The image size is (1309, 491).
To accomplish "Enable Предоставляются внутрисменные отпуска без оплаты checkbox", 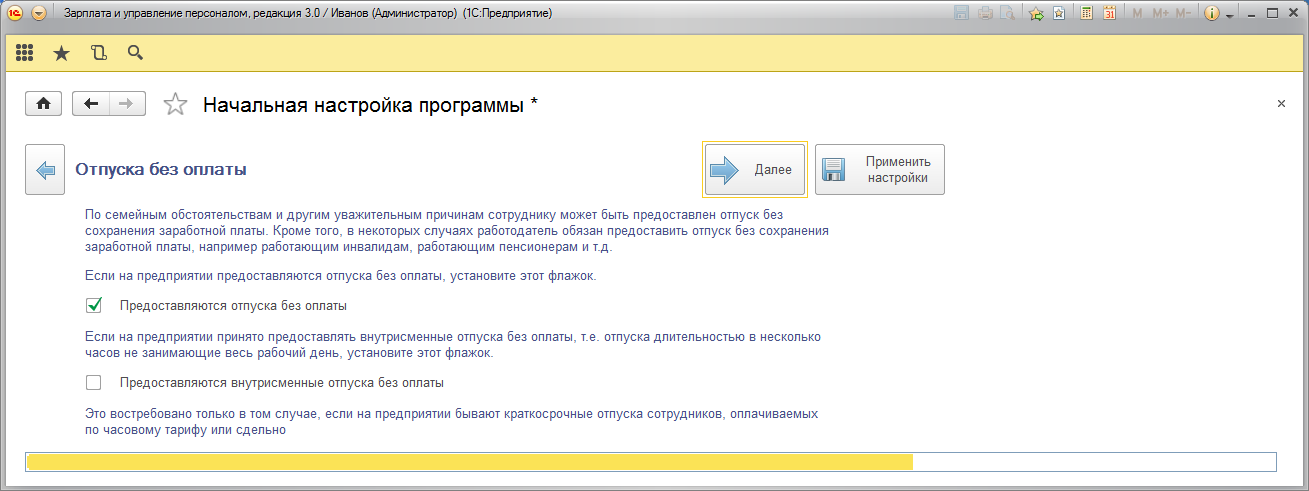I will [x=94, y=382].
